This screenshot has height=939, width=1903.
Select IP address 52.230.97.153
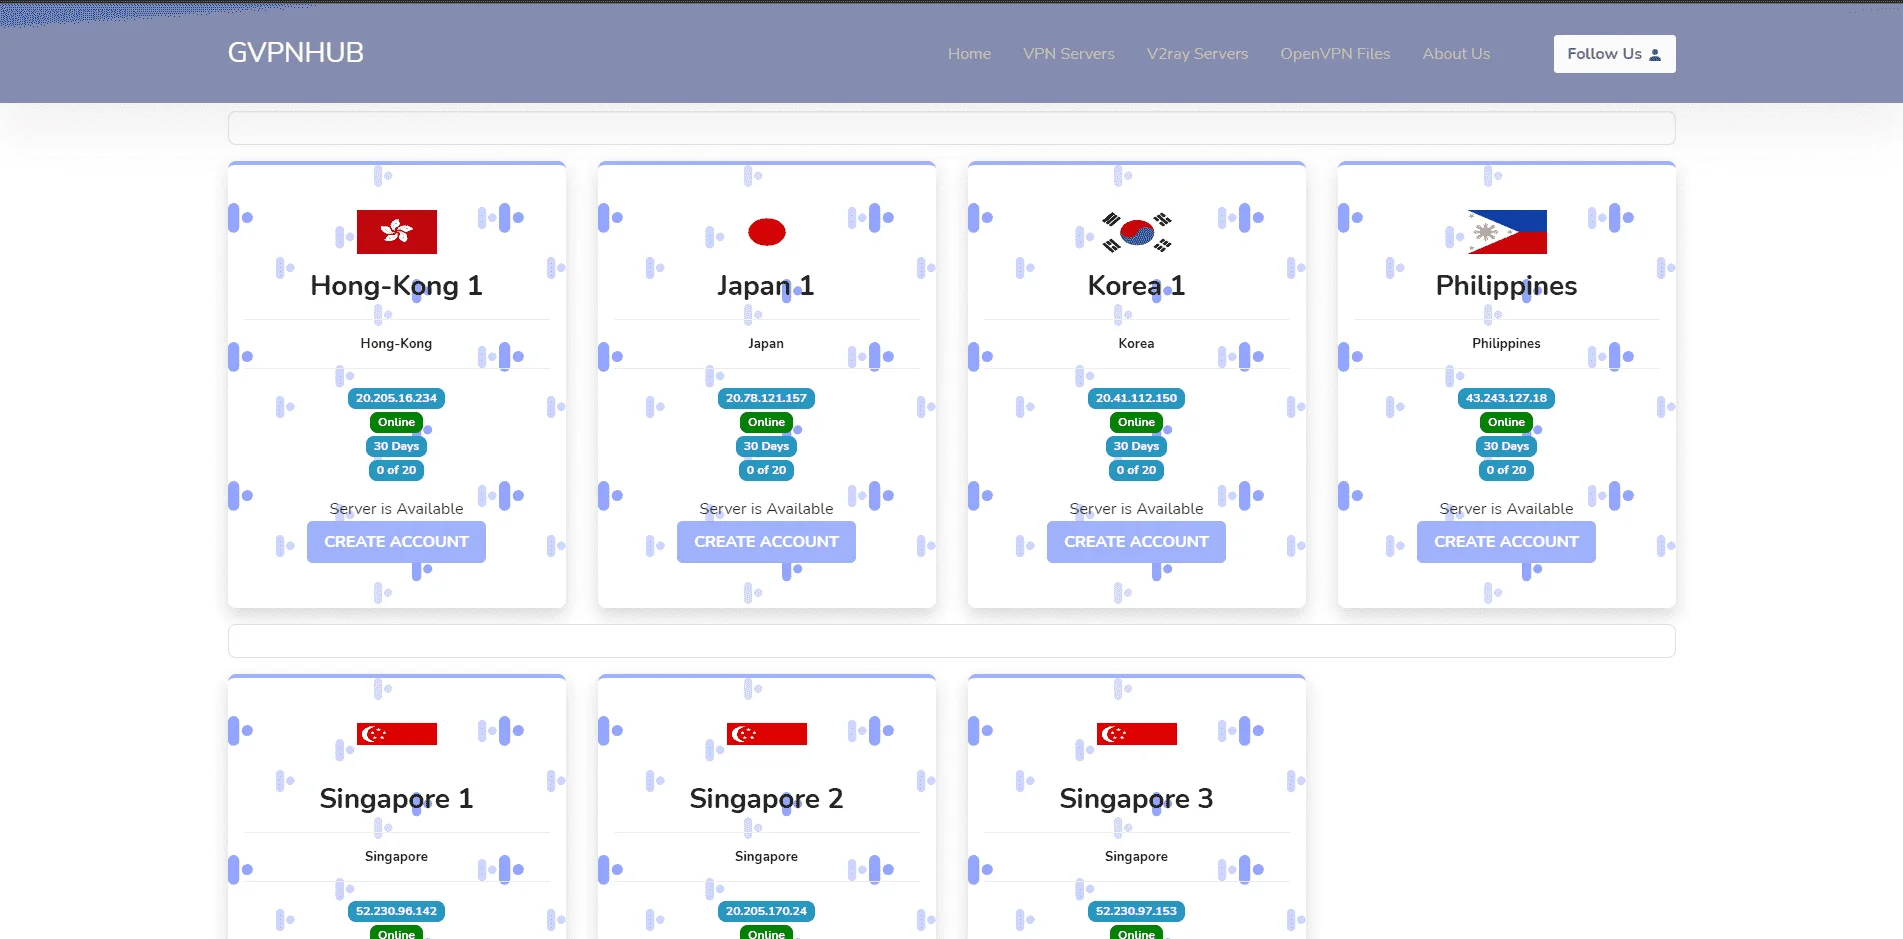(x=1136, y=911)
